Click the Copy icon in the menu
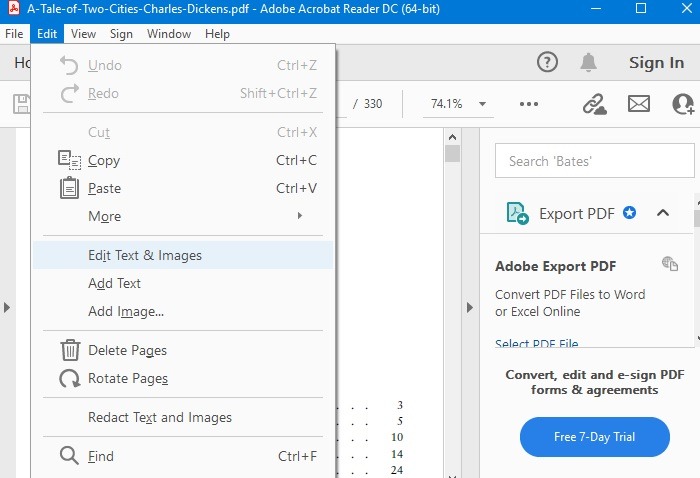Screen dimensions: 700x478 (70, 160)
